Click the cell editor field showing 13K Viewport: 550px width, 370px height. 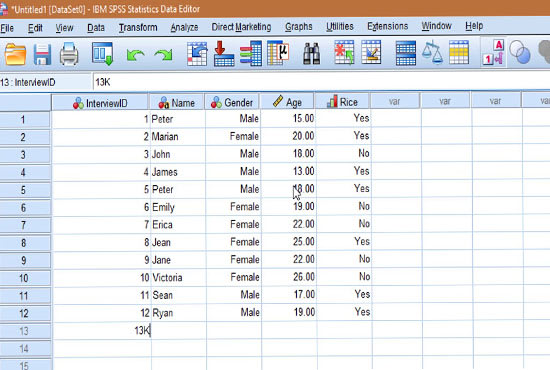321,82
